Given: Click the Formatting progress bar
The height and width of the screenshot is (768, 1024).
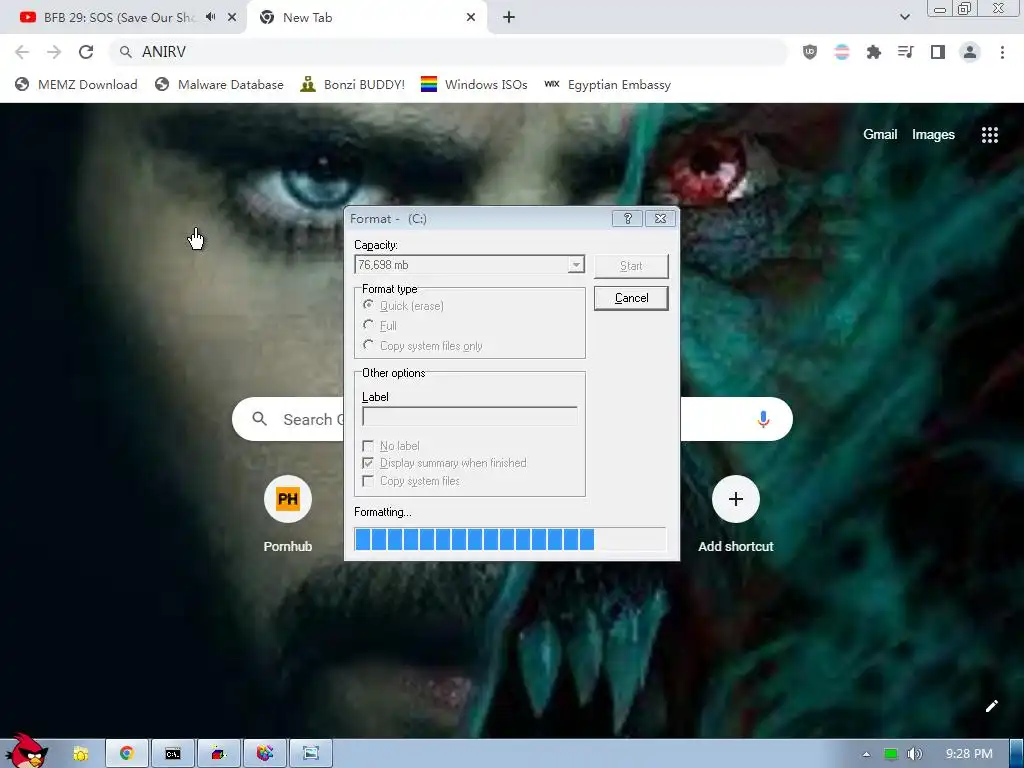Looking at the screenshot, I should click(x=510, y=539).
